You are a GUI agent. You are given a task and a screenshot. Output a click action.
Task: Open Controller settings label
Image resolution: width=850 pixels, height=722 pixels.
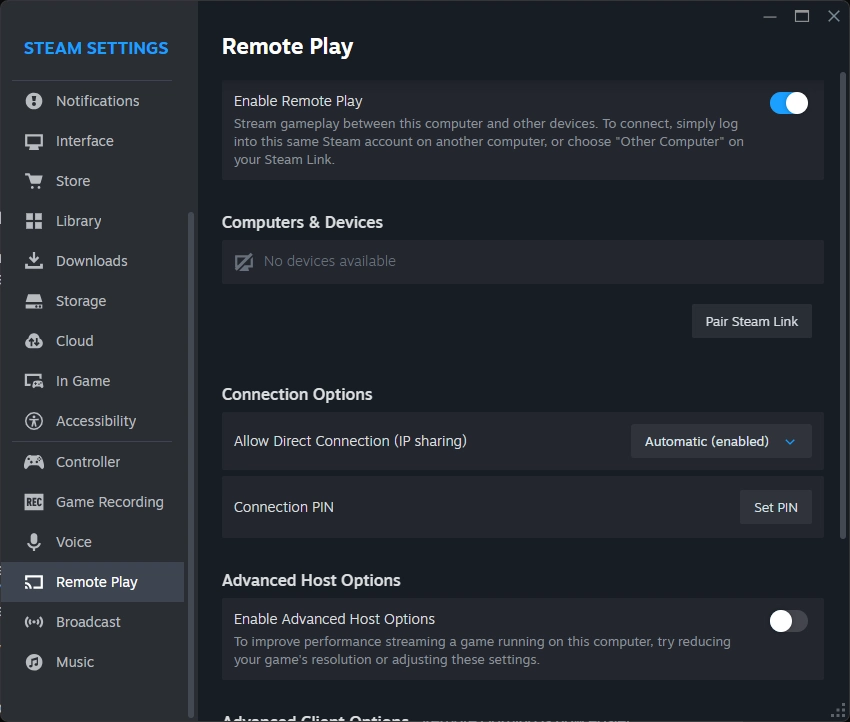(x=88, y=462)
